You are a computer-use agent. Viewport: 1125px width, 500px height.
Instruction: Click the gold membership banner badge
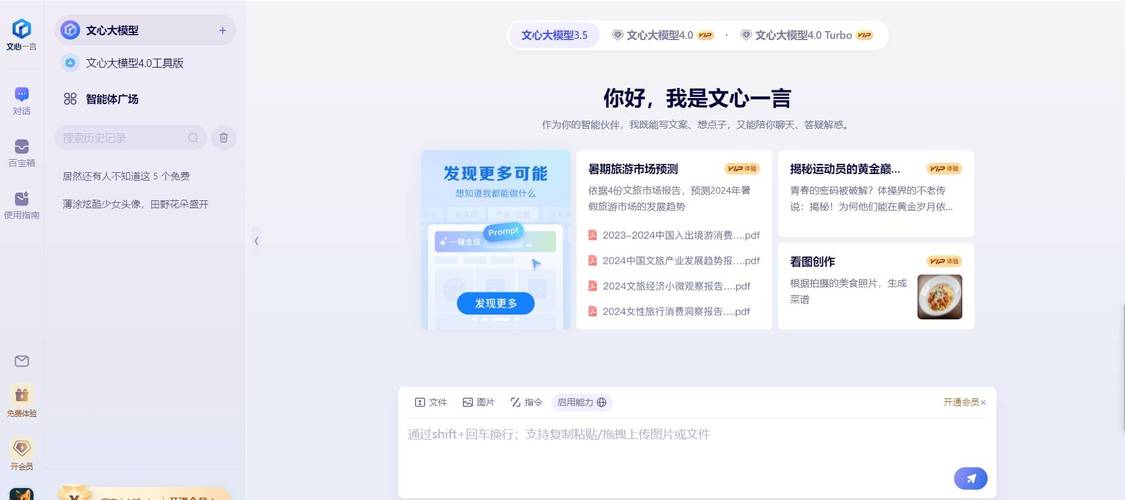[x=74, y=494]
